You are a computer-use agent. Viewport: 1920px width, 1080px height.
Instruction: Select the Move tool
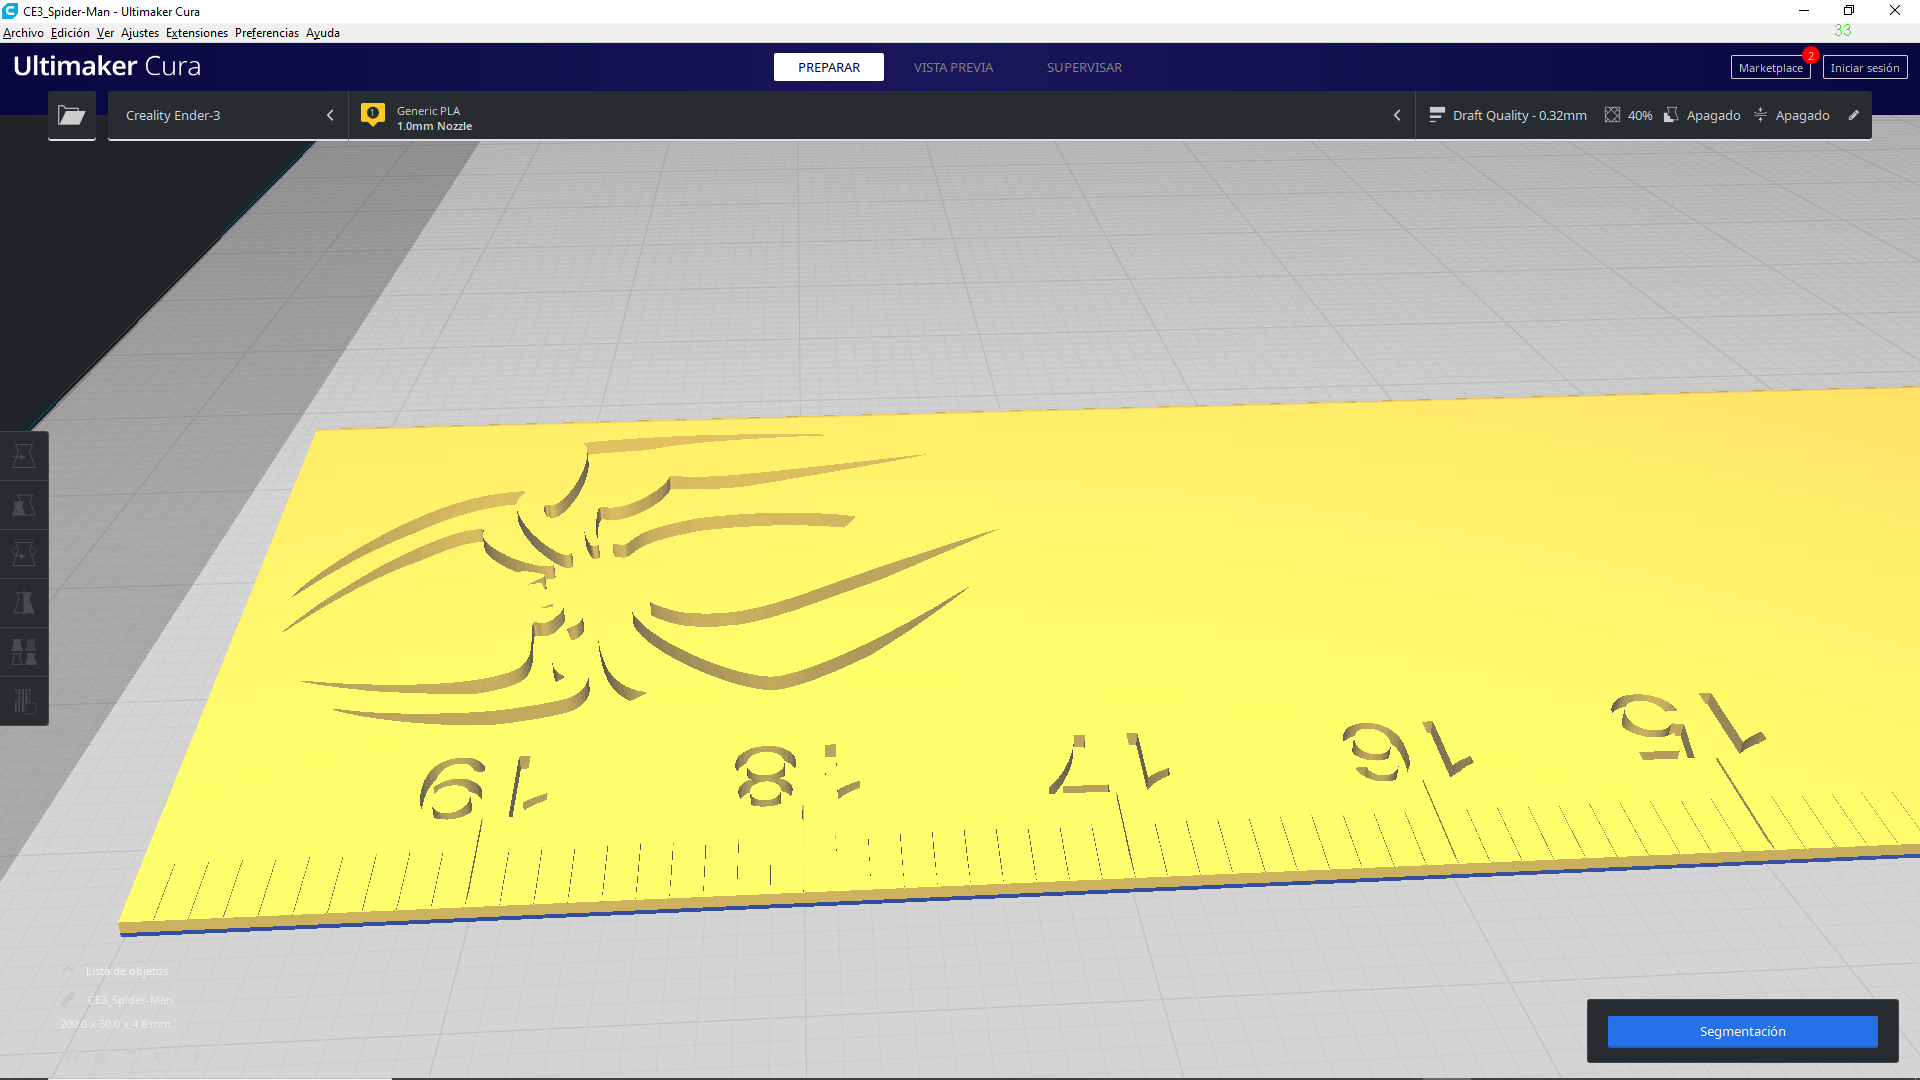(x=24, y=455)
